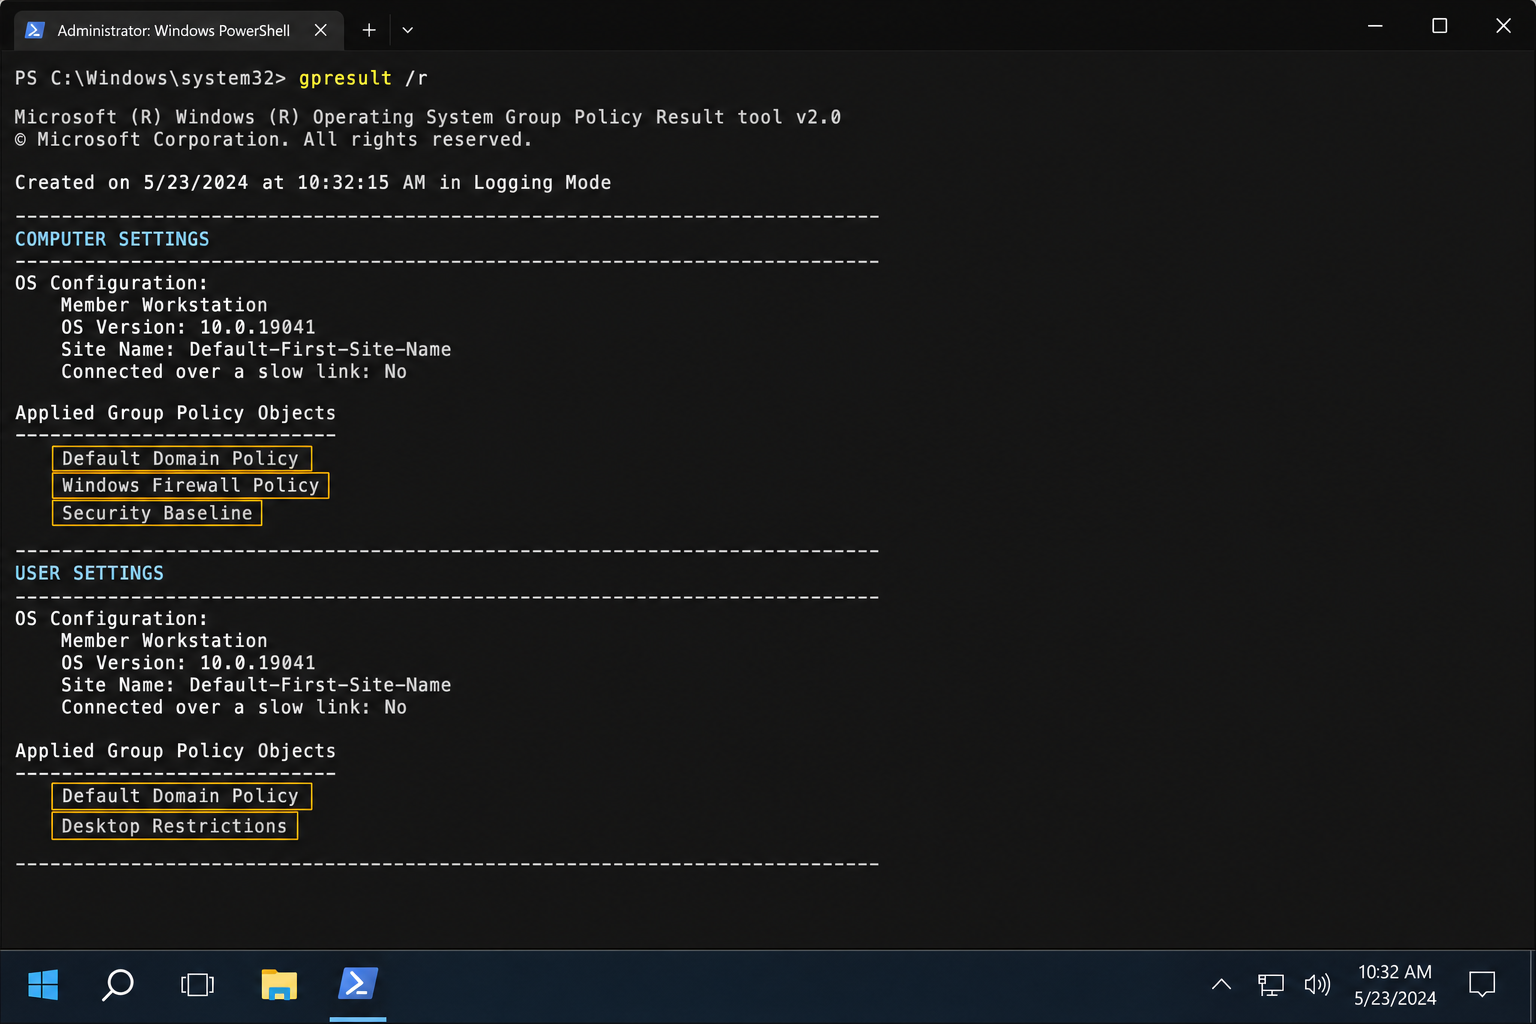
Task: Click the 'PS C:\Windows\system32>' prompt
Action: [150, 78]
